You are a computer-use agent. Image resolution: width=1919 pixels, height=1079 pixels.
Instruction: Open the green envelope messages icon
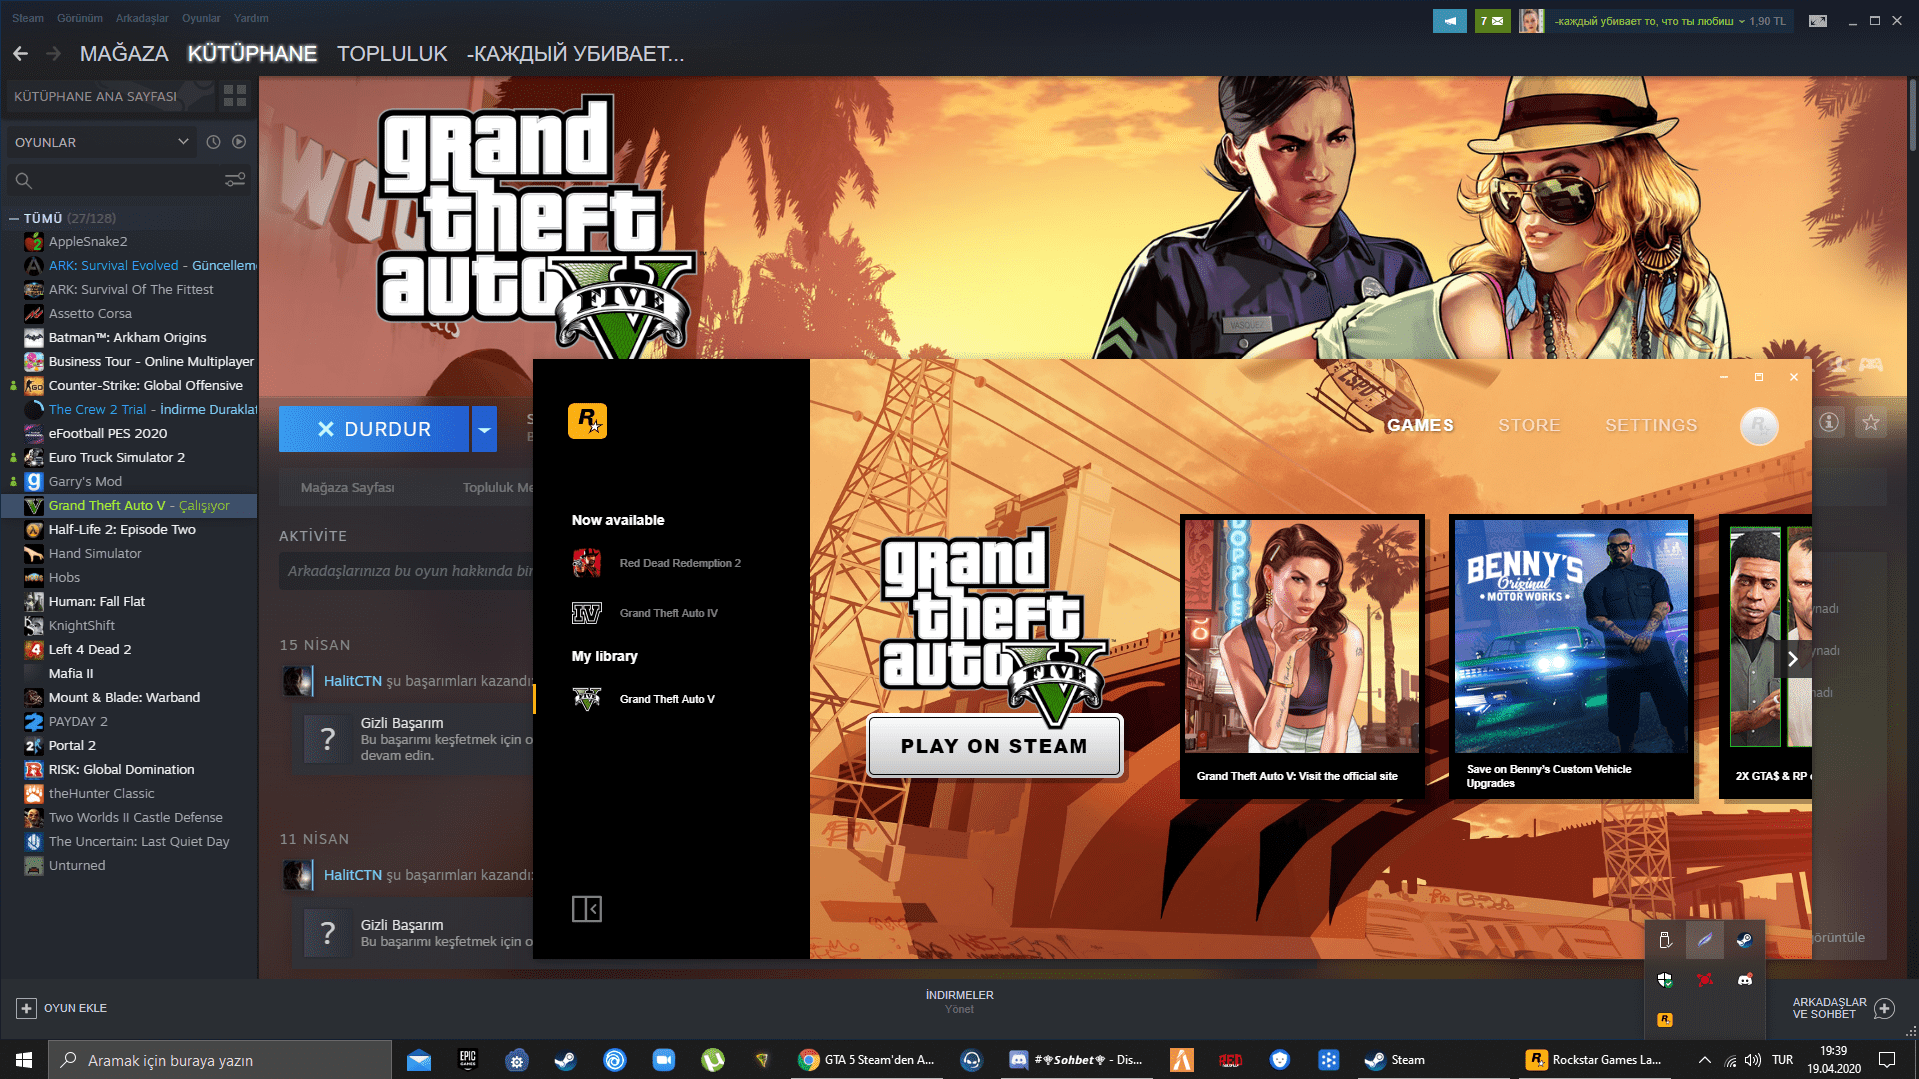(1492, 20)
